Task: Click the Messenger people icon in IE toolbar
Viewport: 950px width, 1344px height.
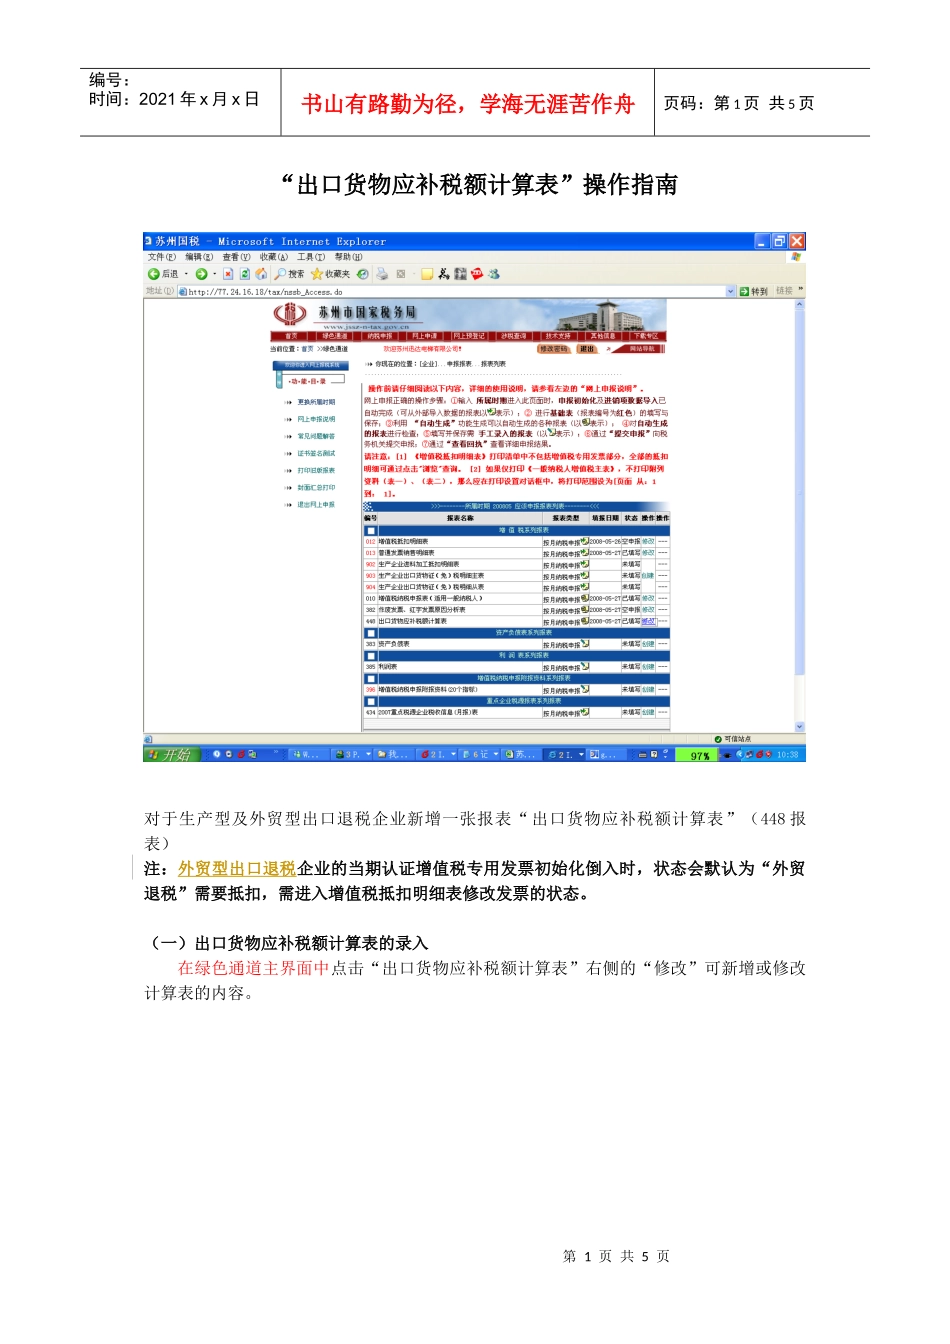Action: [x=493, y=273]
